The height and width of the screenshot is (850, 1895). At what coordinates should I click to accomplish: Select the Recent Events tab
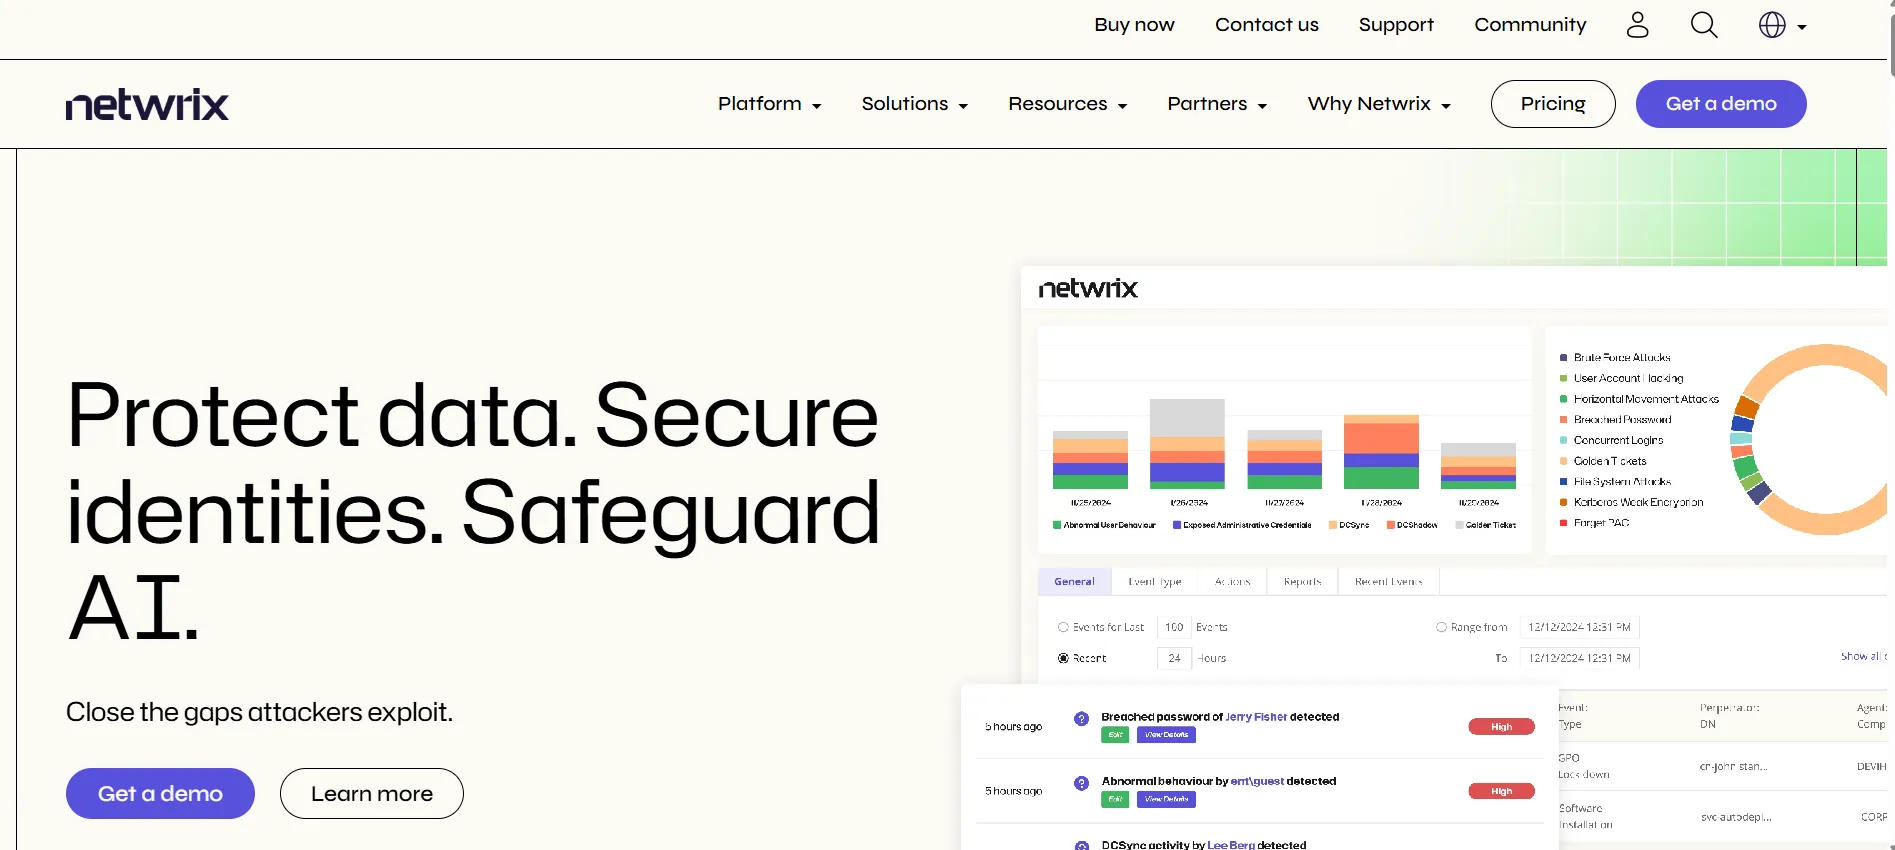[1388, 581]
